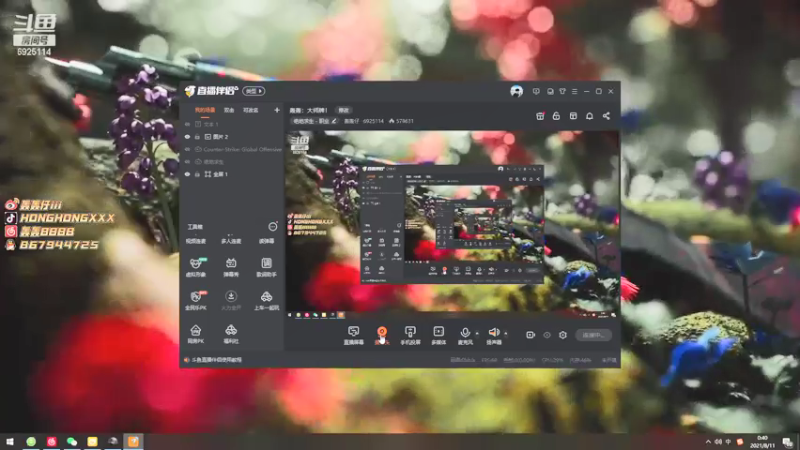This screenshot has width=800, height=450.
Task: Select the 图片 2 source row
Action: click(x=232, y=137)
